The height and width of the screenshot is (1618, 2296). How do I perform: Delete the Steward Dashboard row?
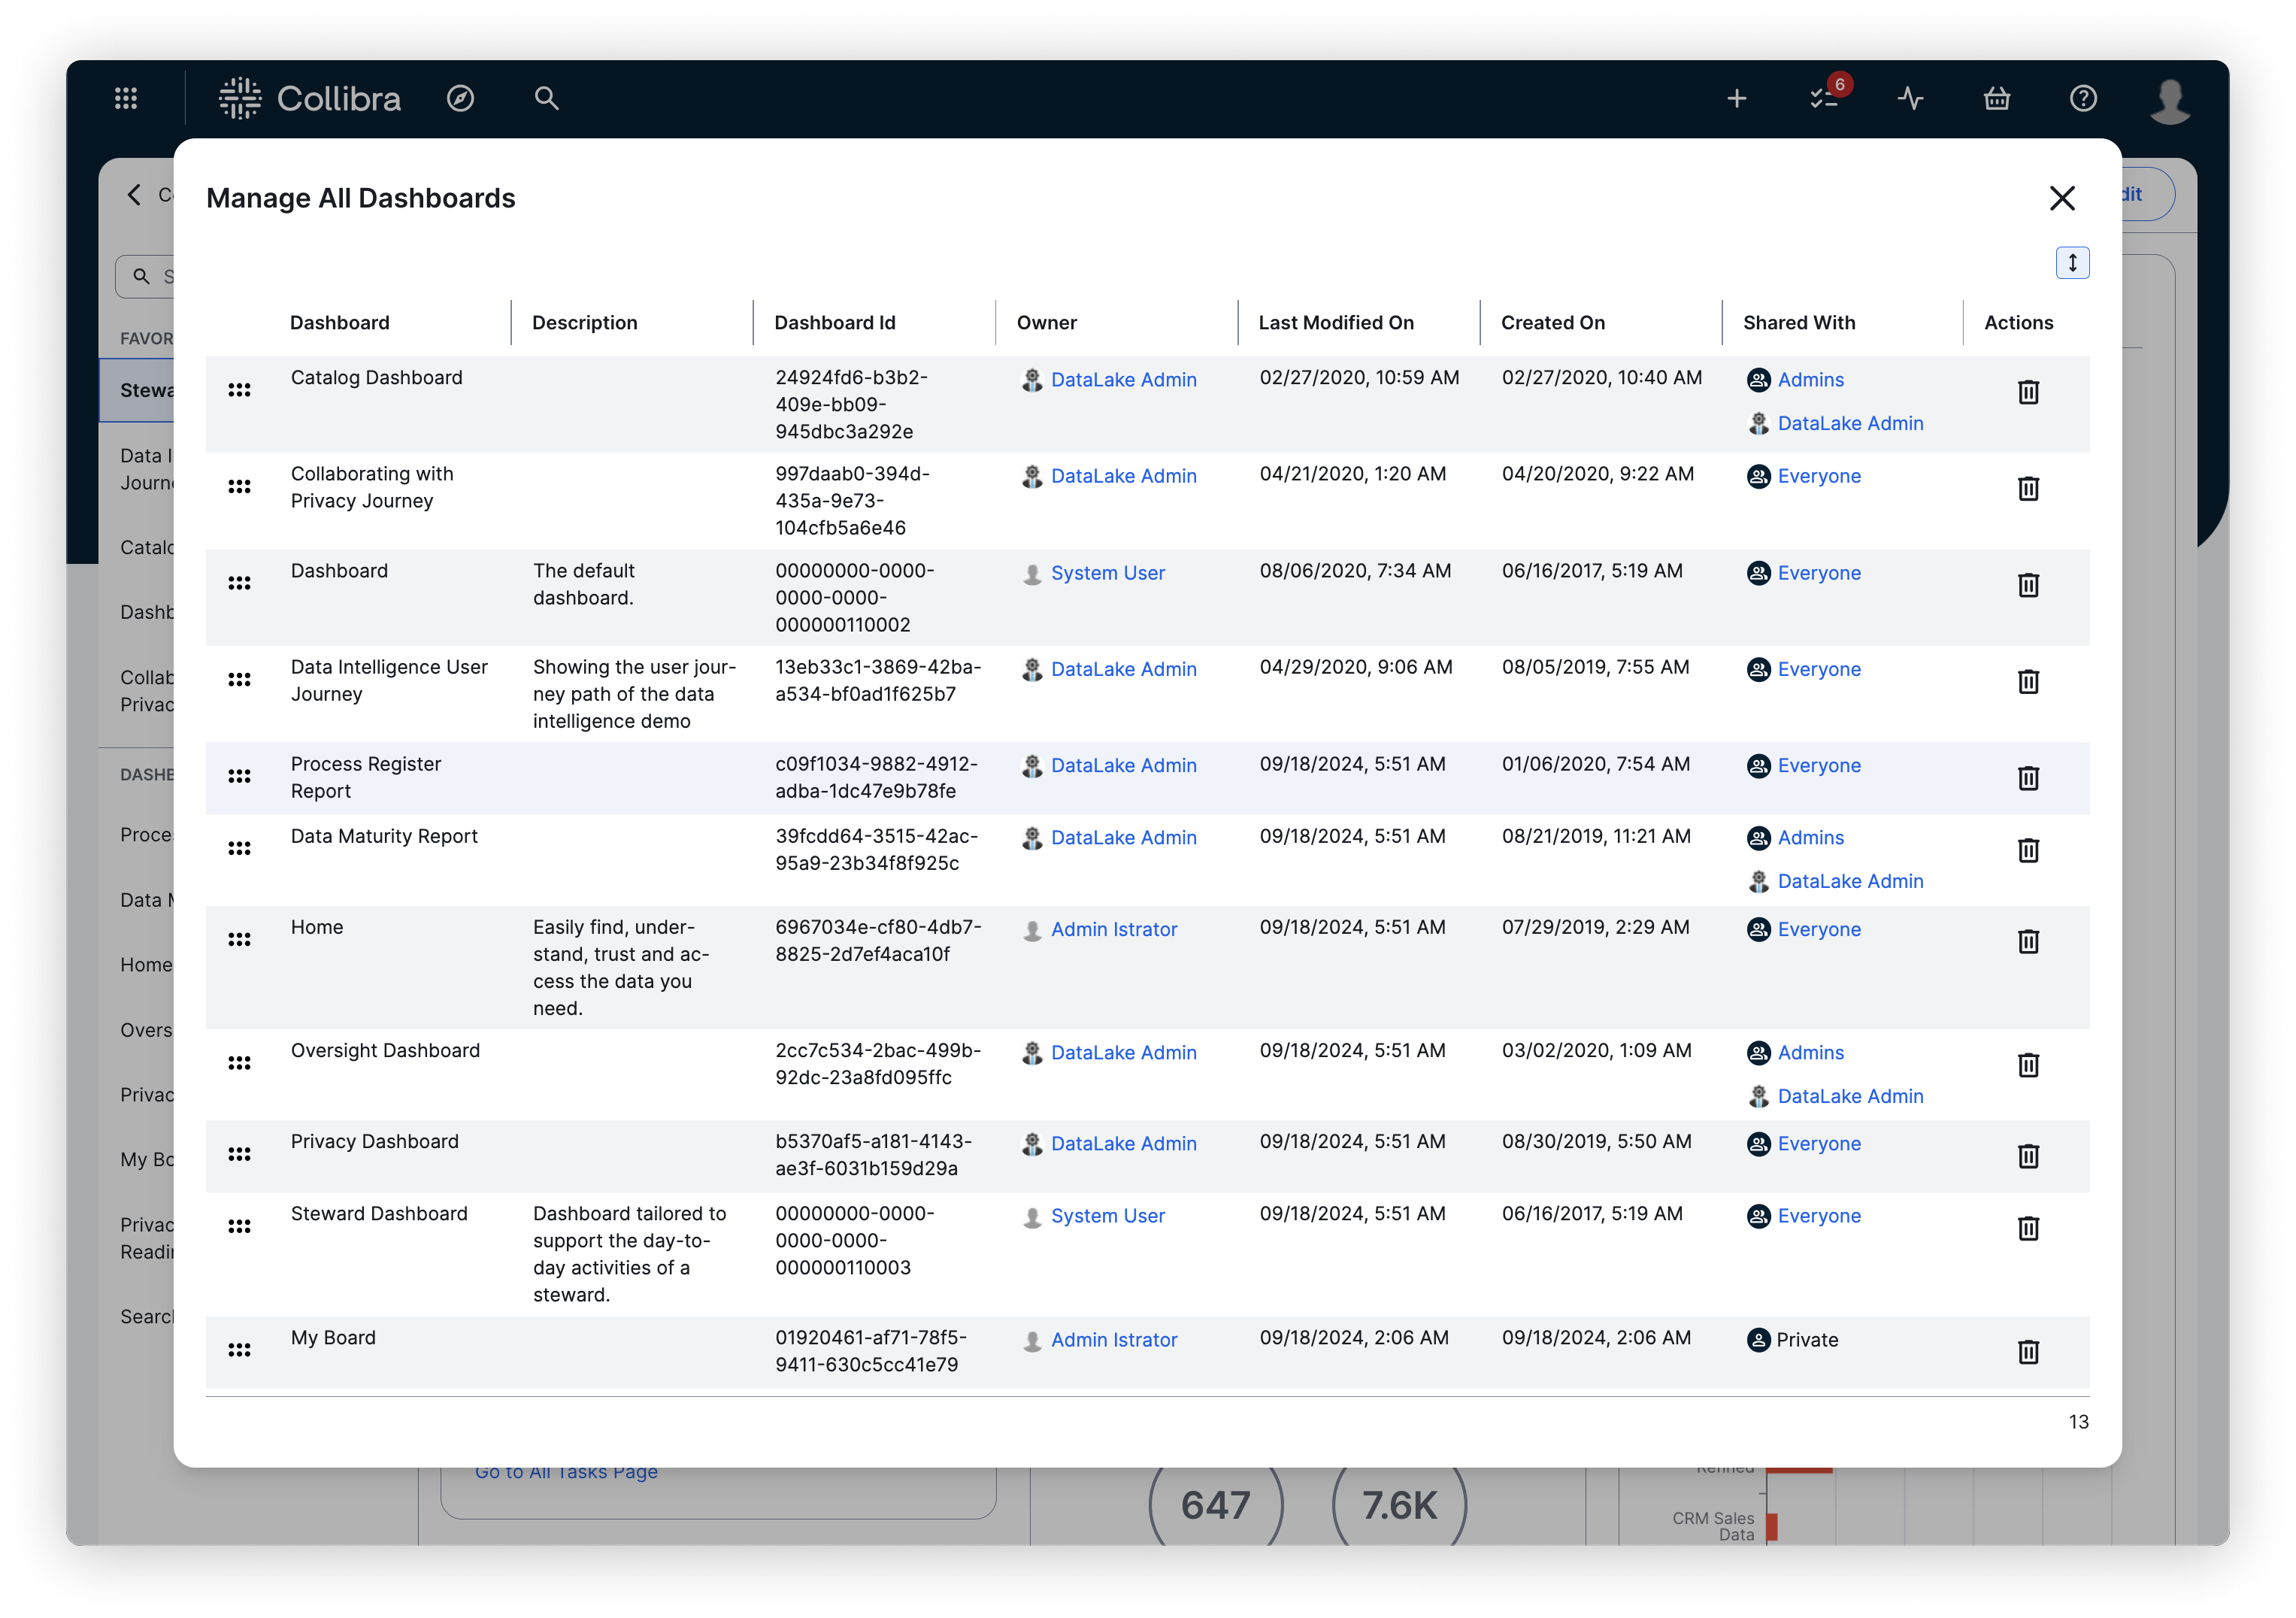2028,1228
